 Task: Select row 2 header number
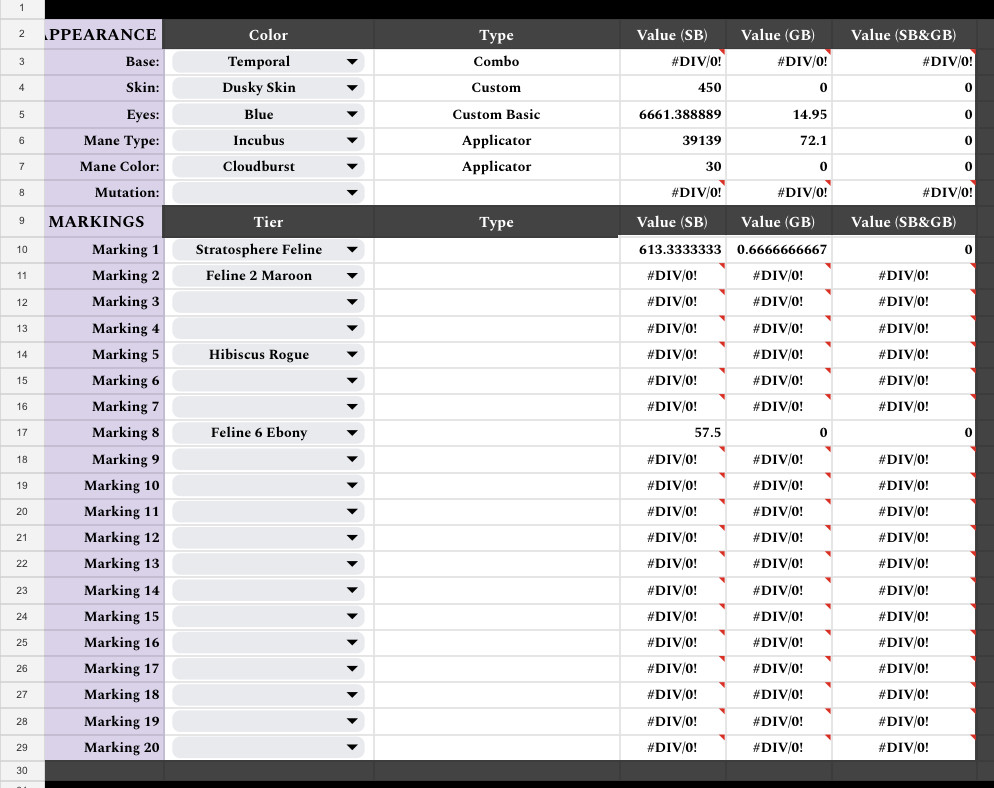[22, 34]
